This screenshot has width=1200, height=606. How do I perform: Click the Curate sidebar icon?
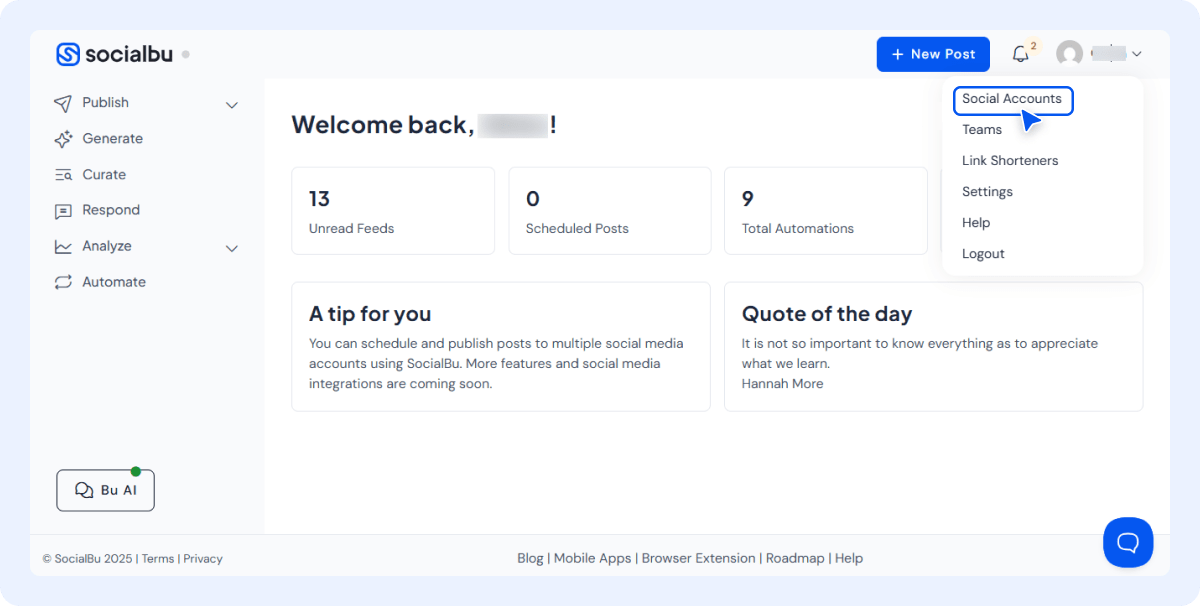(63, 174)
